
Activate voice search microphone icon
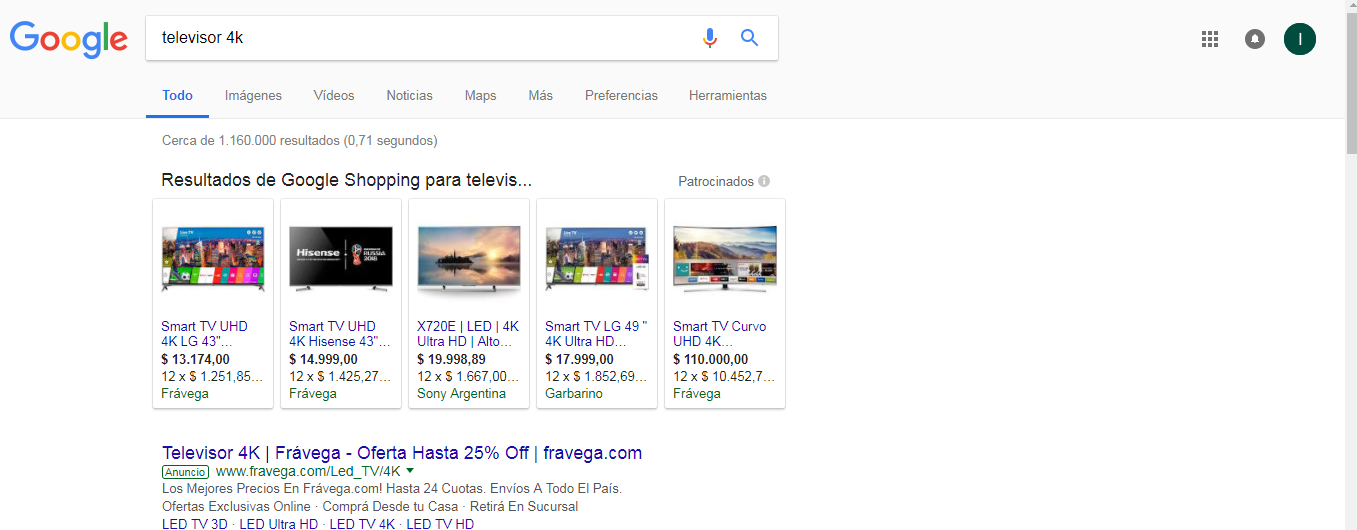point(710,38)
